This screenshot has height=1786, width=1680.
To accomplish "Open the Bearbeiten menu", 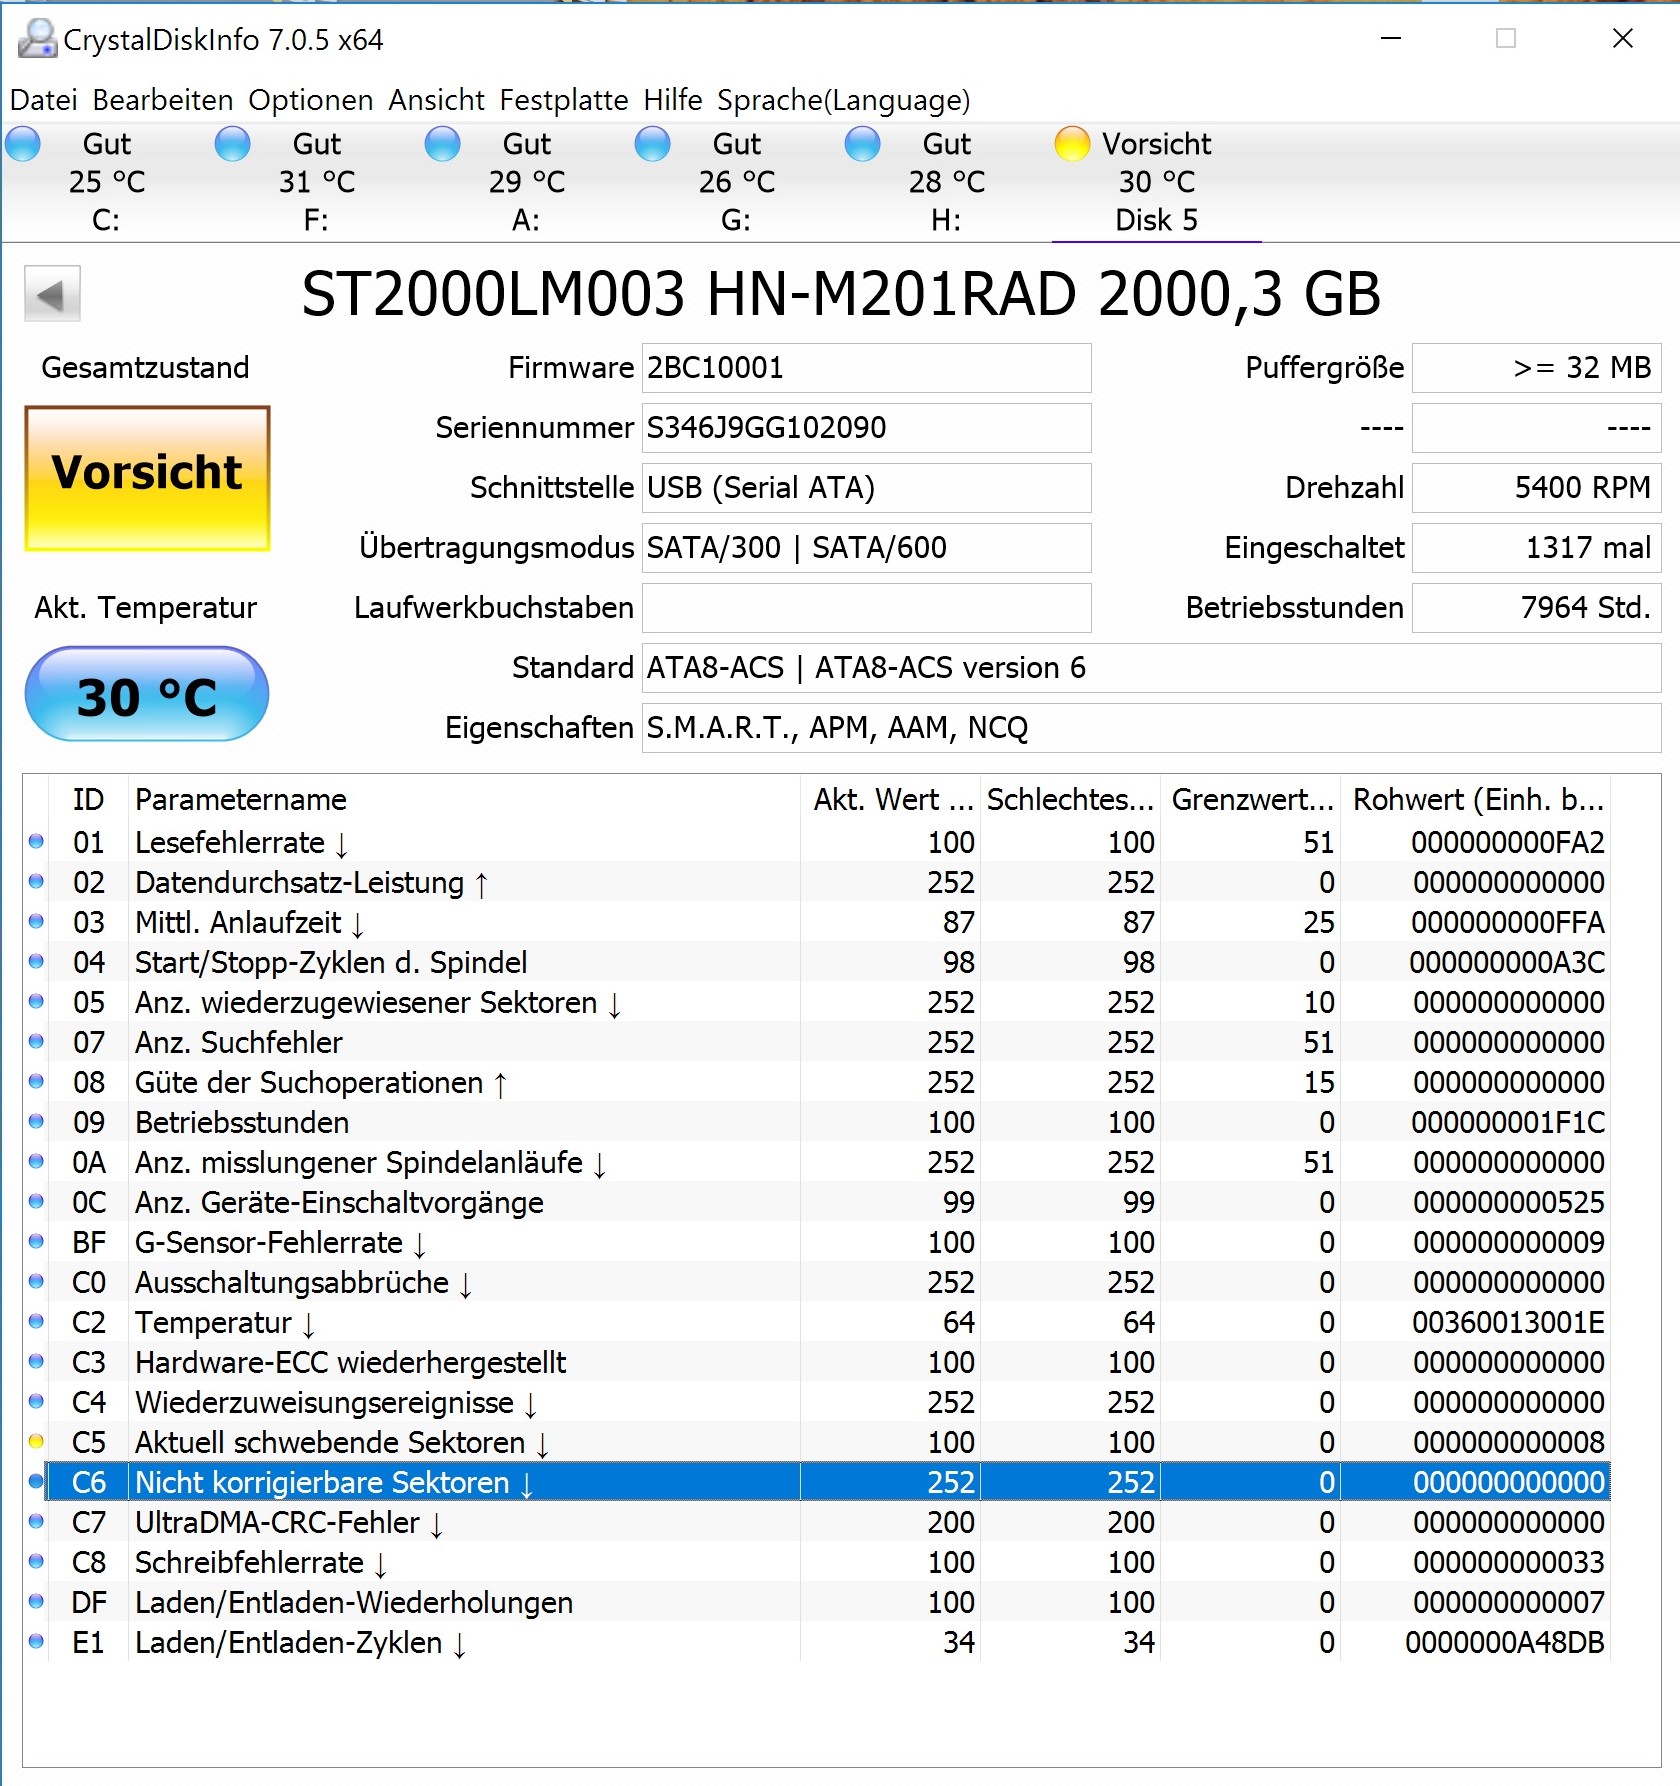I will (x=163, y=100).
